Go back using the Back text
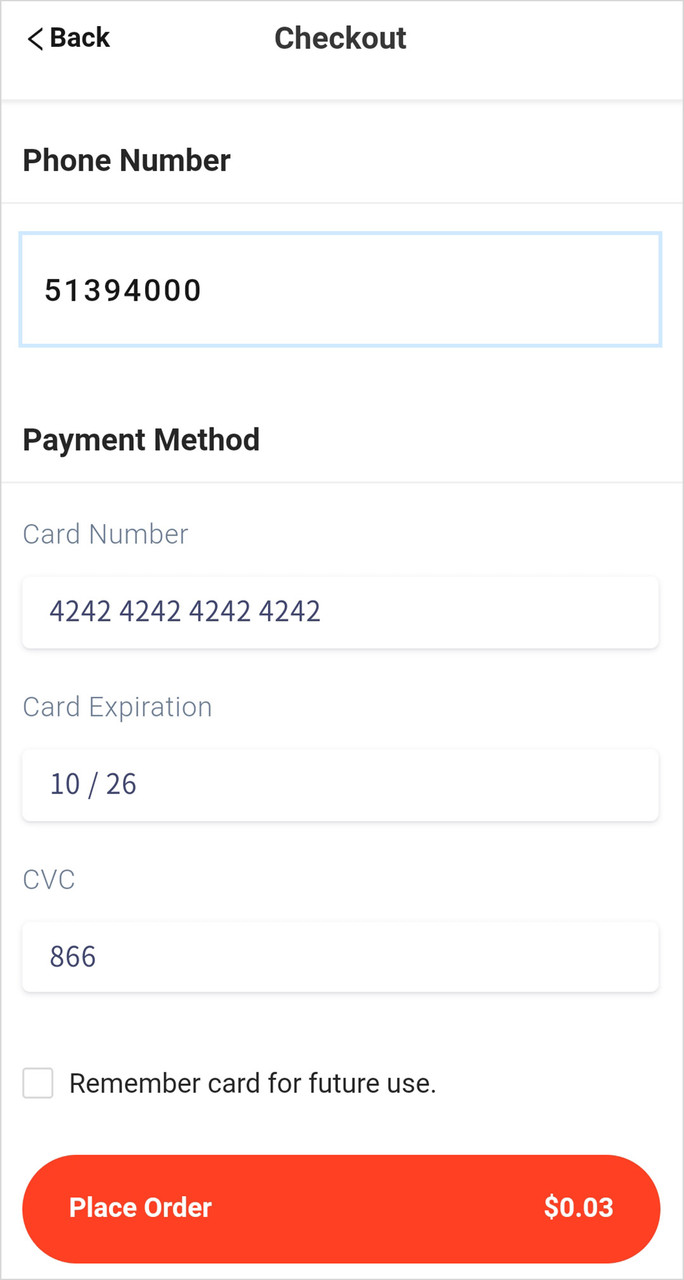The width and height of the screenshot is (684, 1280). pyautogui.click(x=80, y=38)
